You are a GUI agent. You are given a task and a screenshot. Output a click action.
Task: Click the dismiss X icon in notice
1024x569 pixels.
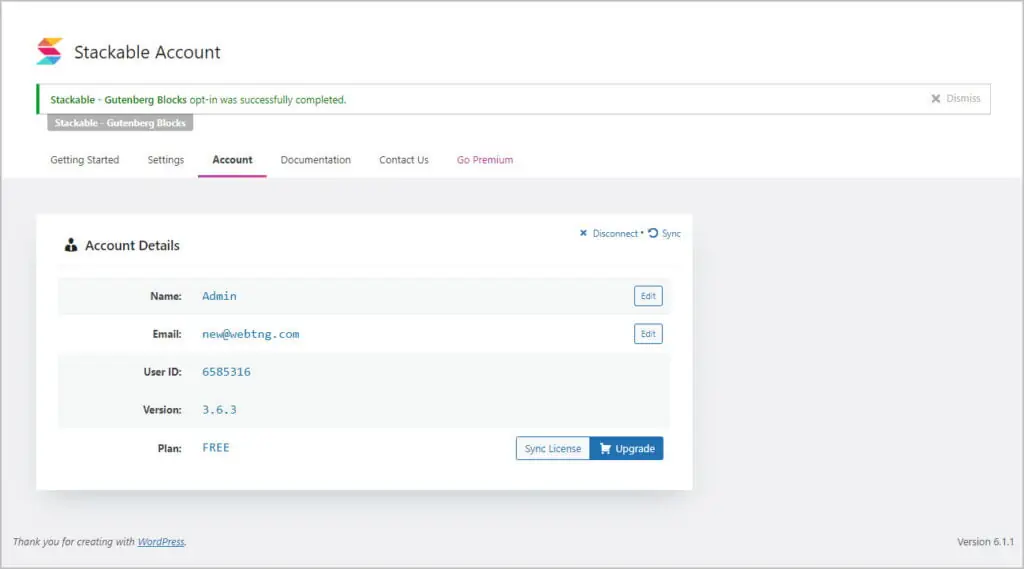[935, 99]
